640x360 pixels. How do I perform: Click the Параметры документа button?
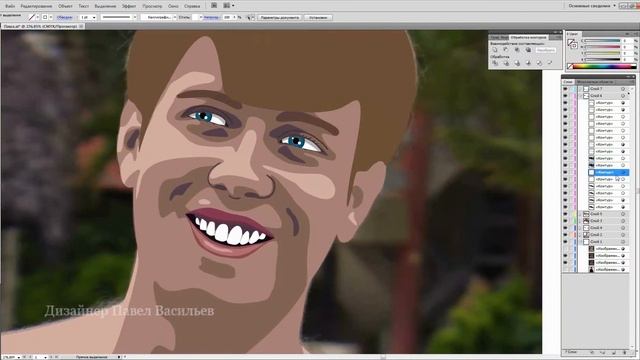(280, 17)
